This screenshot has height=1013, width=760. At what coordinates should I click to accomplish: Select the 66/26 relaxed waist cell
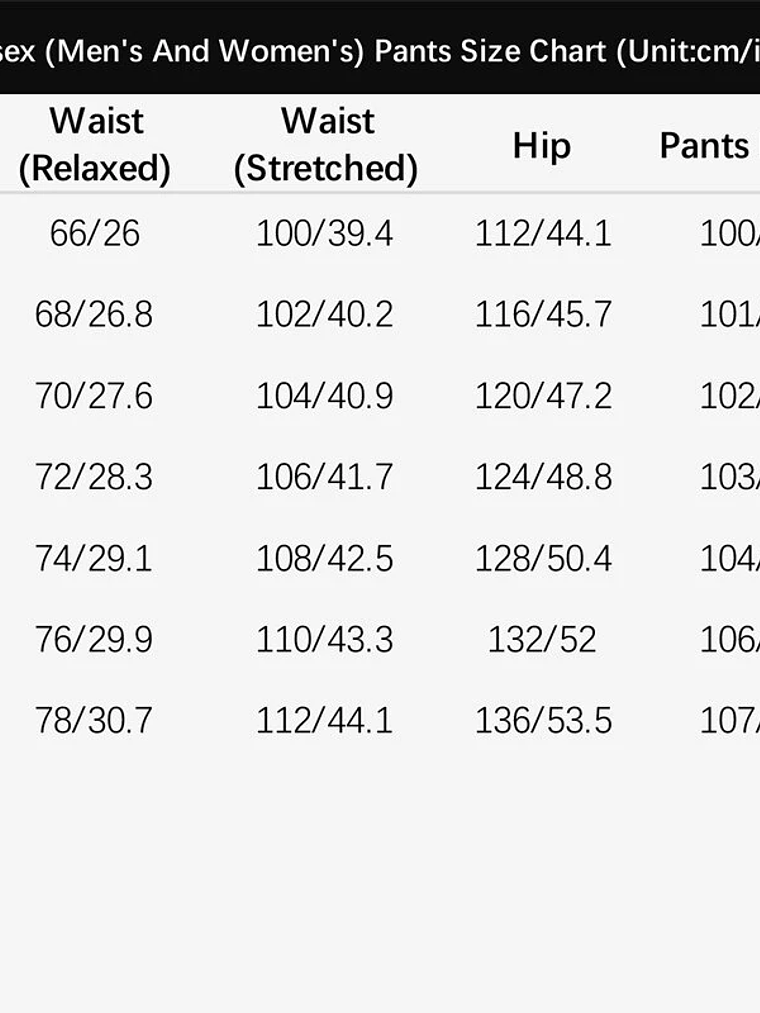[95, 234]
